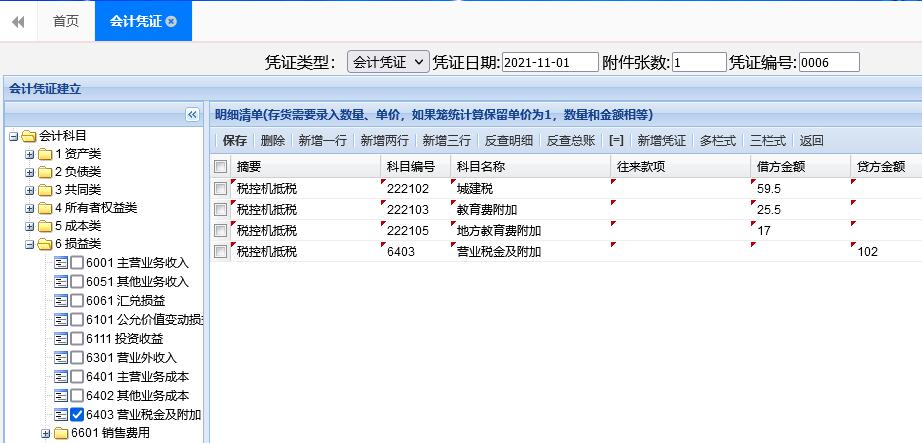Check the 6401 主营业务成本 checkbox
The height and width of the screenshot is (443, 922).
click(77, 377)
